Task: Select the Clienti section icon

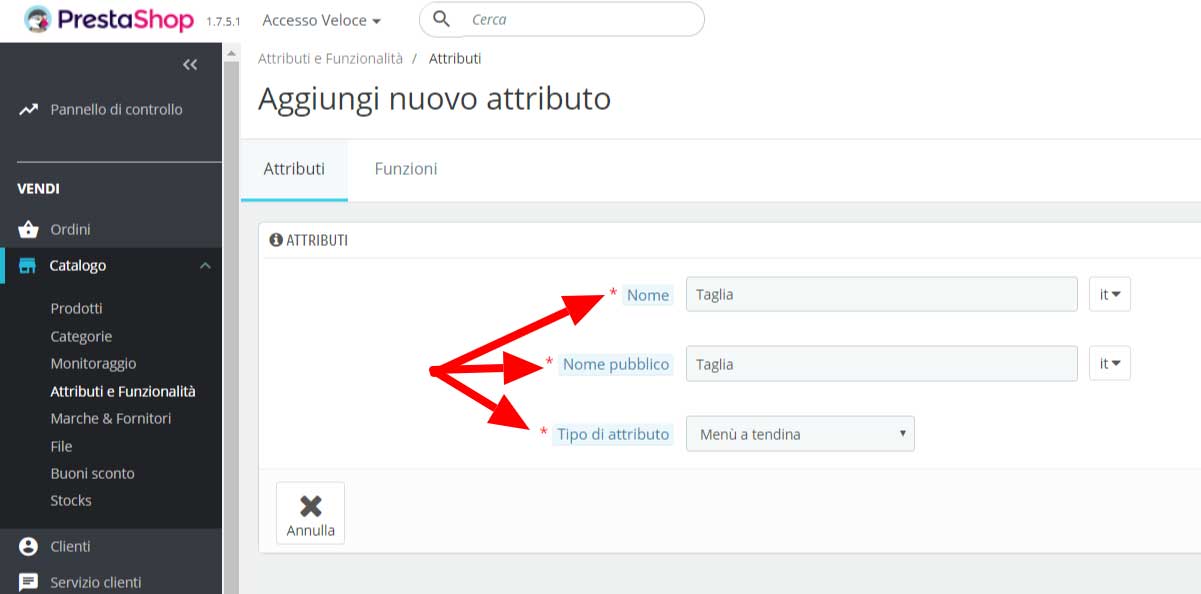Action: point(29,546)
